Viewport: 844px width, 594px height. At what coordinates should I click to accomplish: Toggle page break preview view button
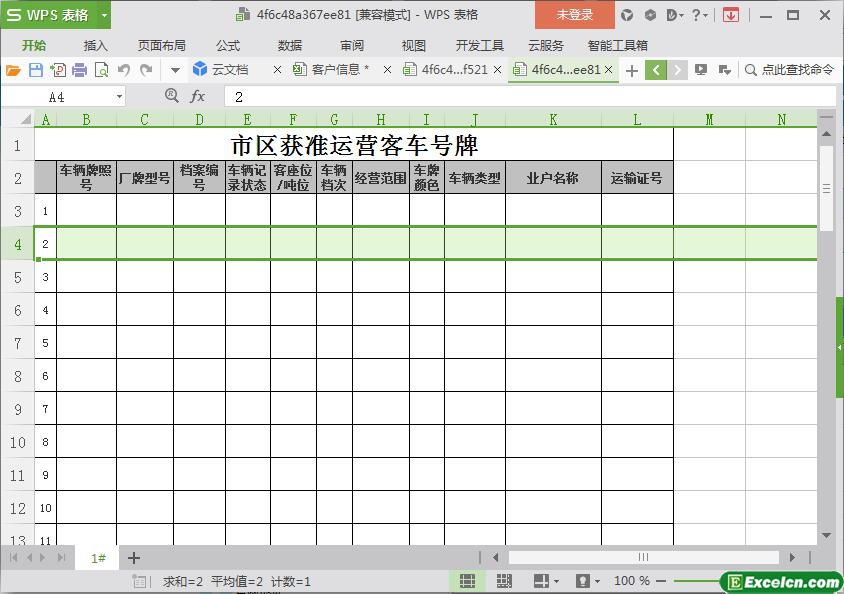pyautogui.click(x=503, y=581)
